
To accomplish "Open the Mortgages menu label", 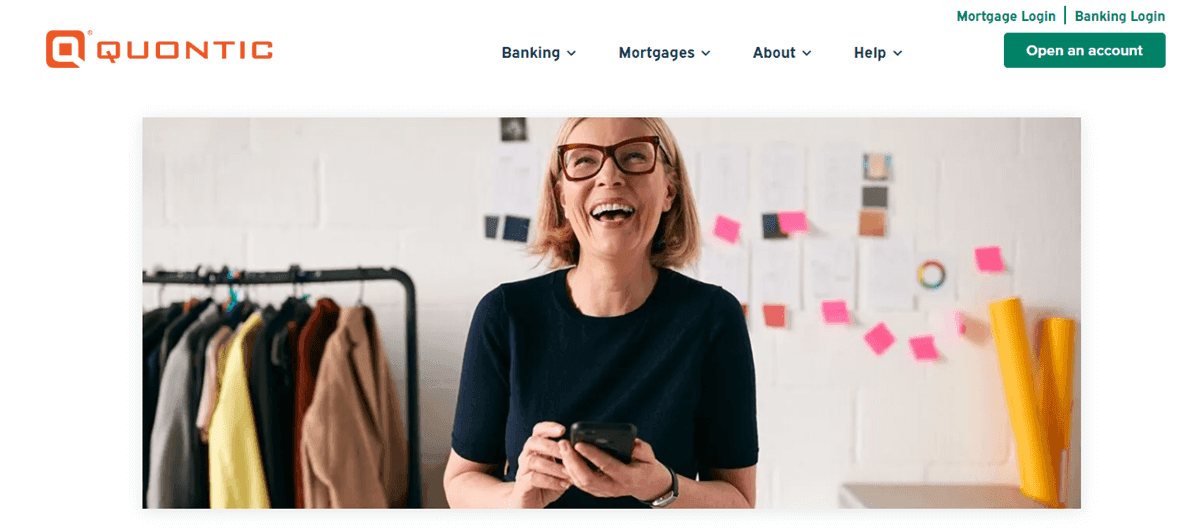I will [x=656, y=53].
